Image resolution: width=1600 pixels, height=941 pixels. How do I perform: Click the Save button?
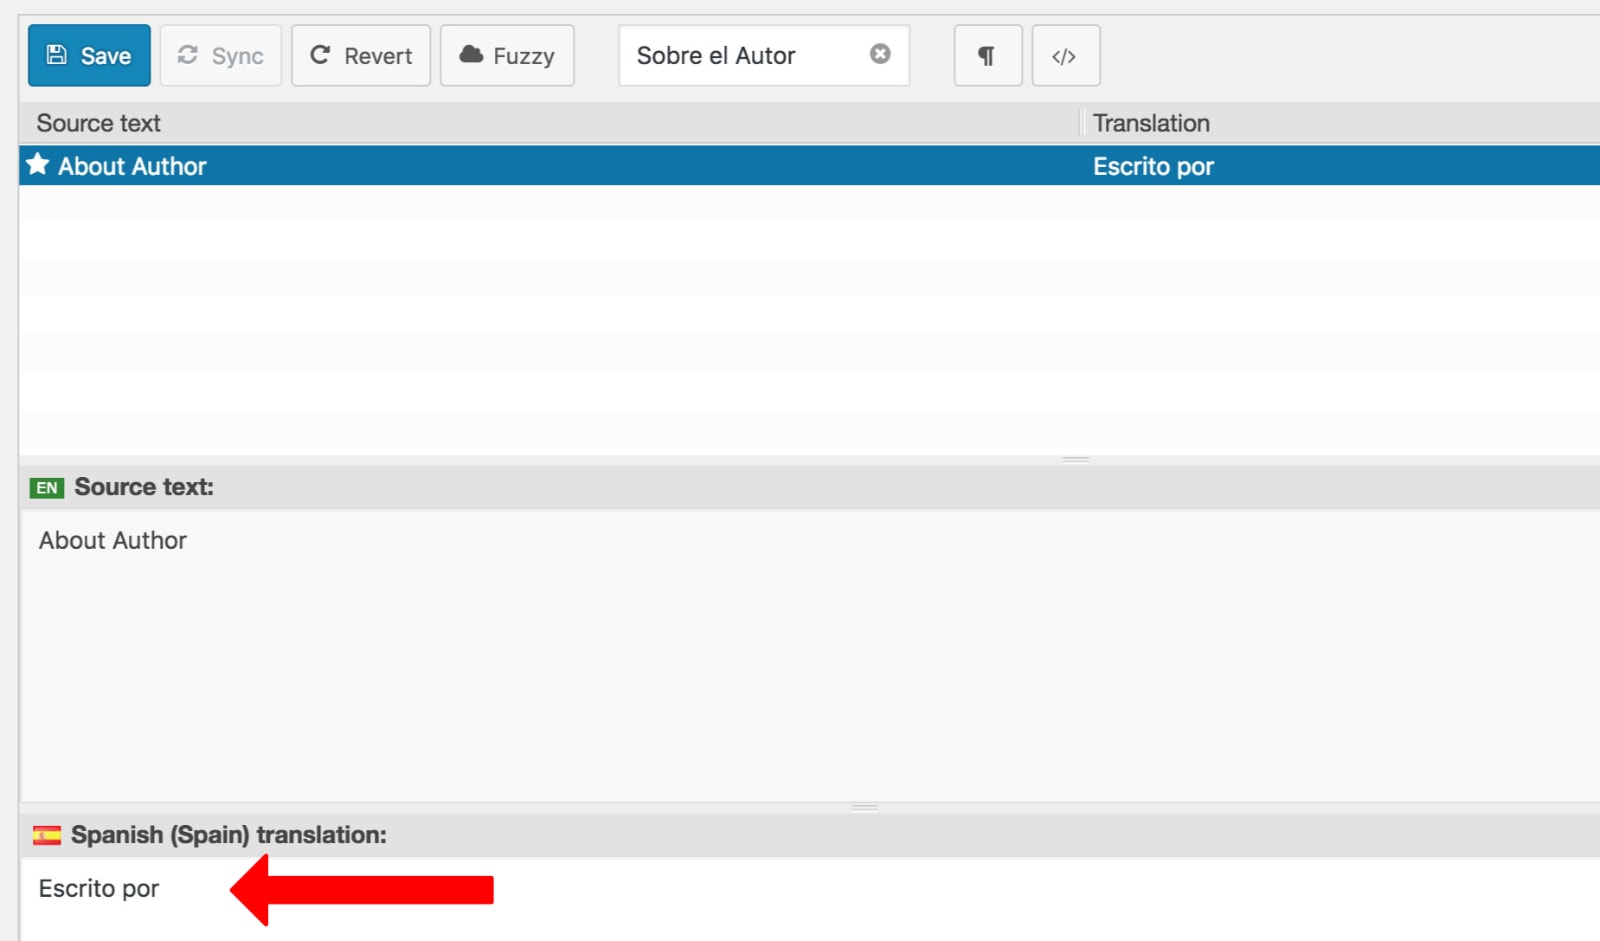click(x=89, y=56)
